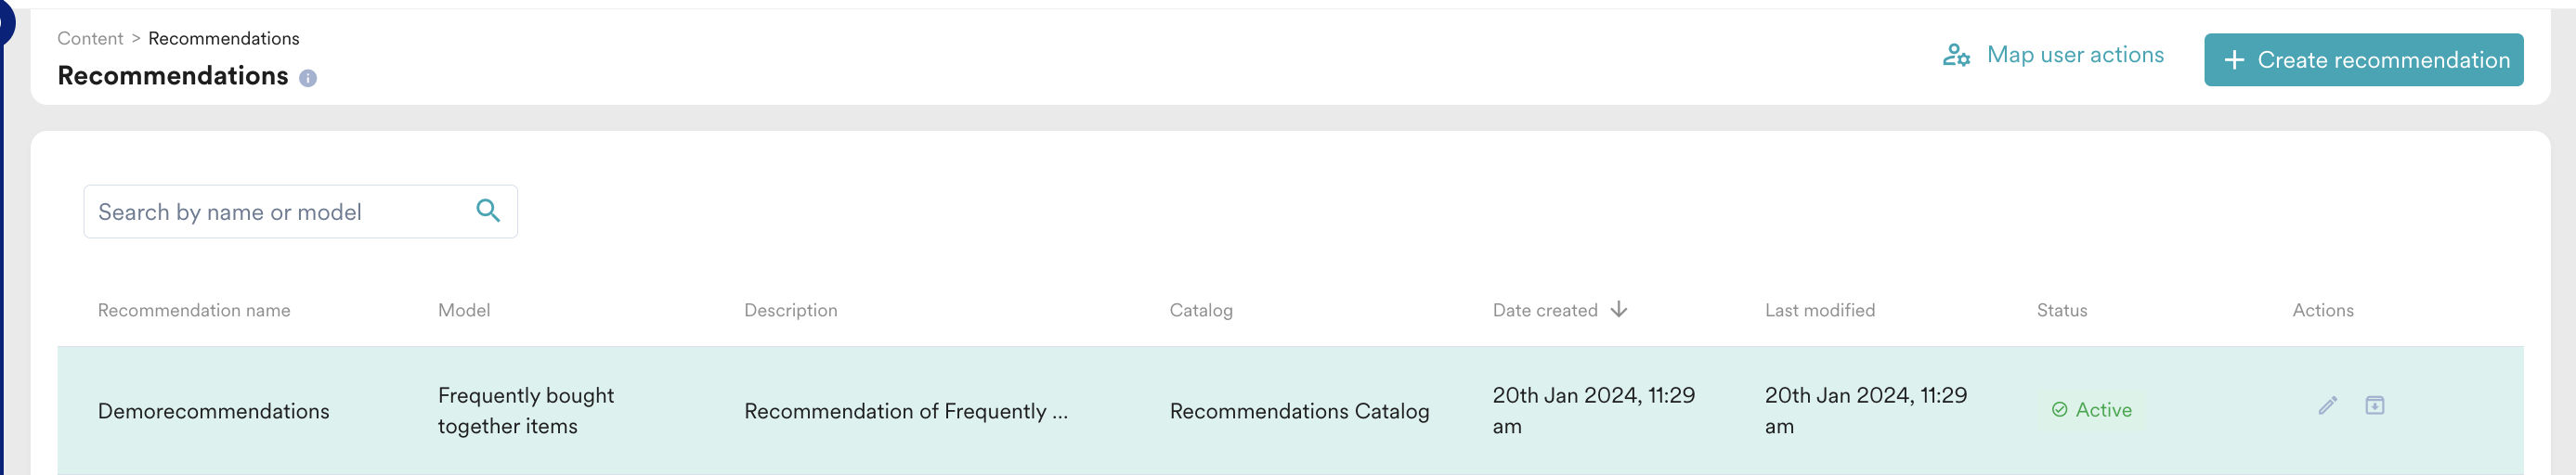Viewport: 2576px width, 475px height.
Task: Focus the Search by name or model field
Action: pyautogui.click(x=300, y=211)
